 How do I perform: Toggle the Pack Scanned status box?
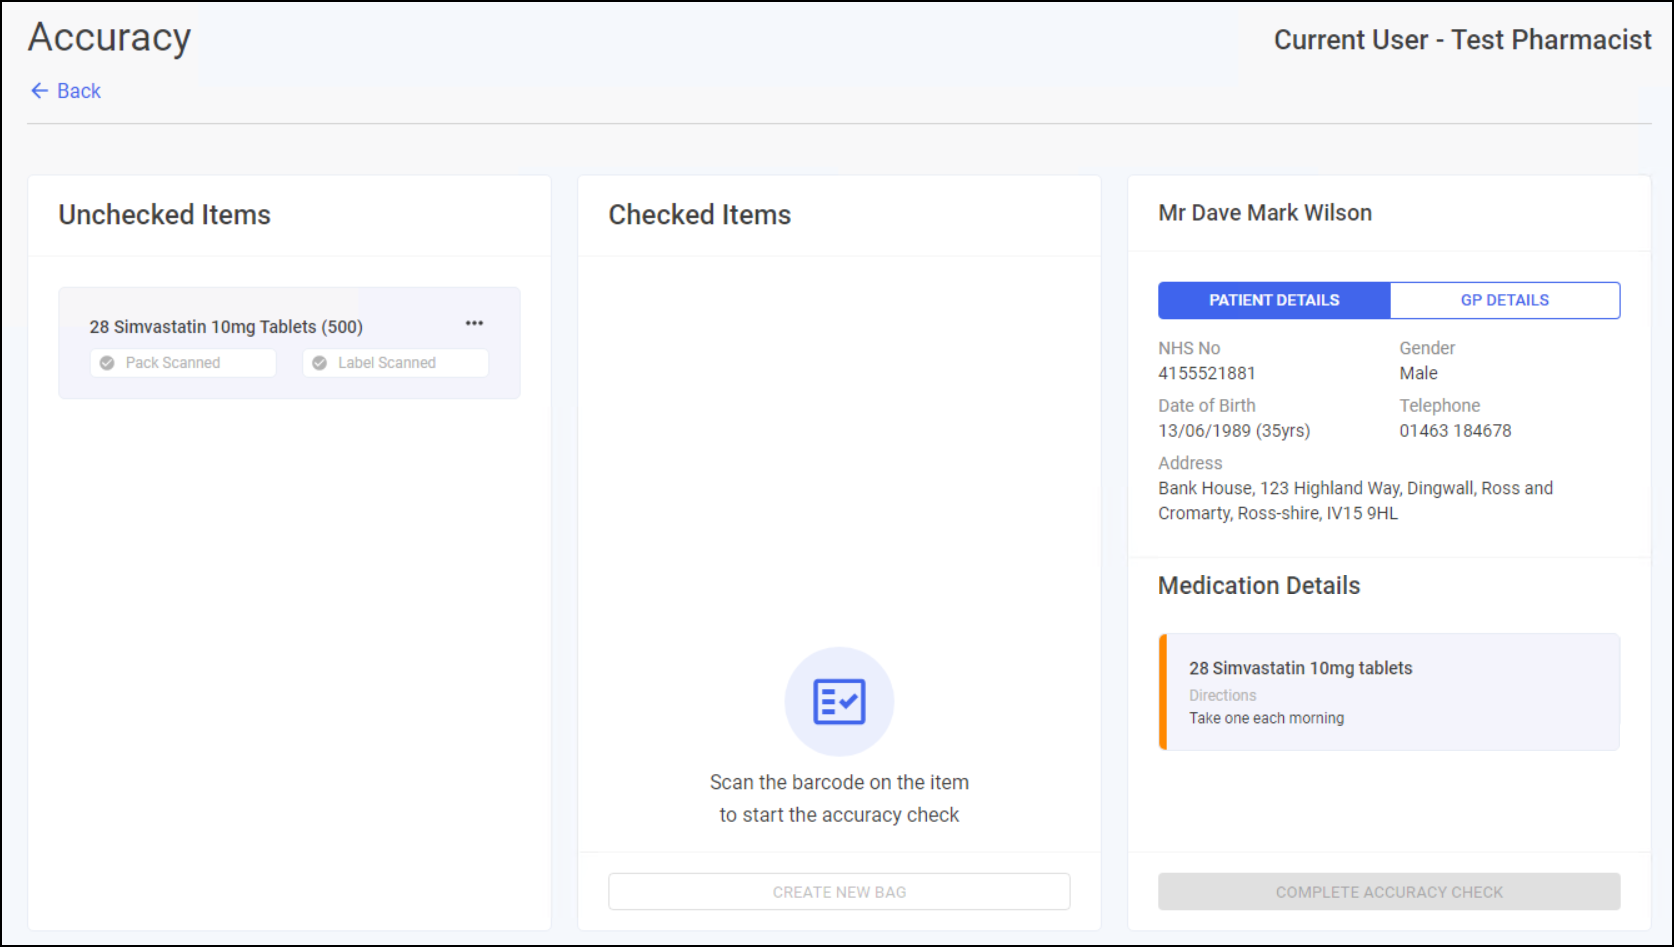(x=183, y=363)
